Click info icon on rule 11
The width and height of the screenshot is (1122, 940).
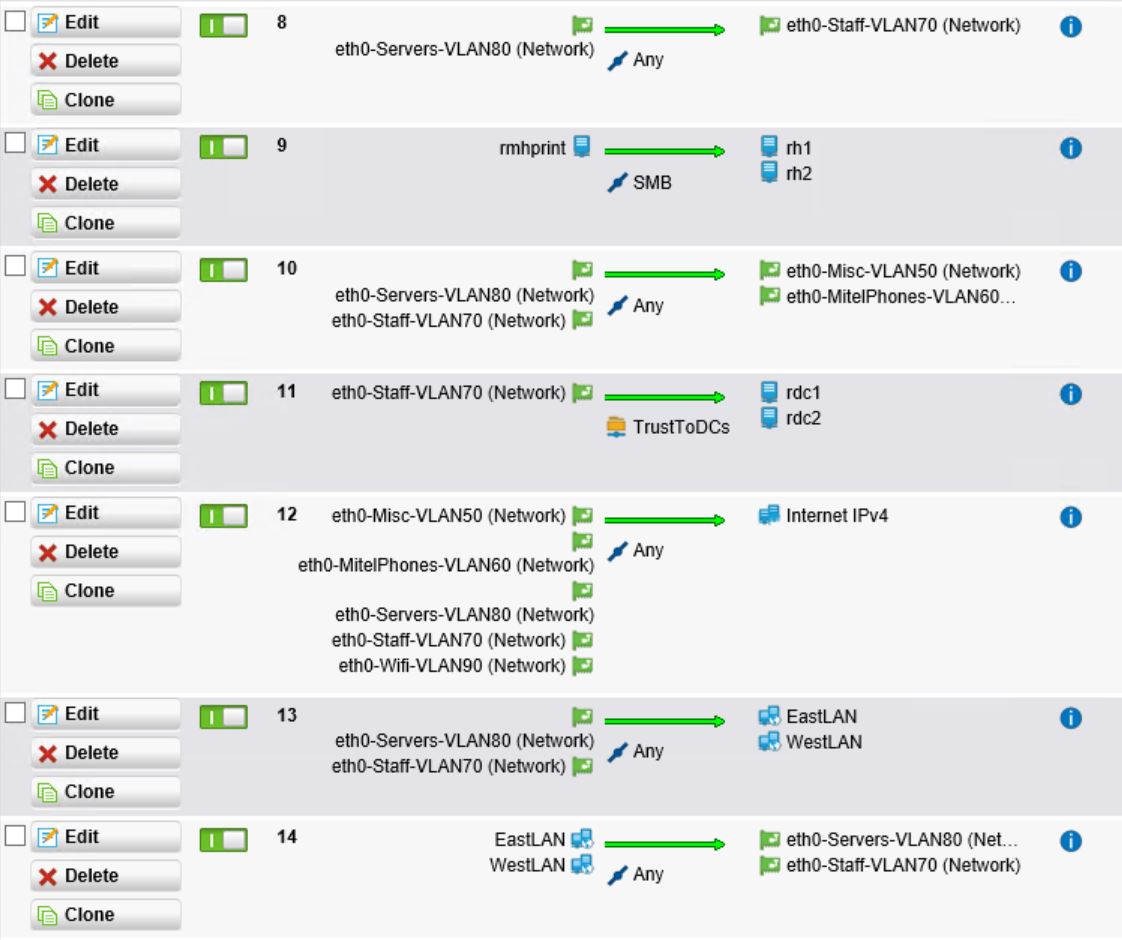(1070, 394)
